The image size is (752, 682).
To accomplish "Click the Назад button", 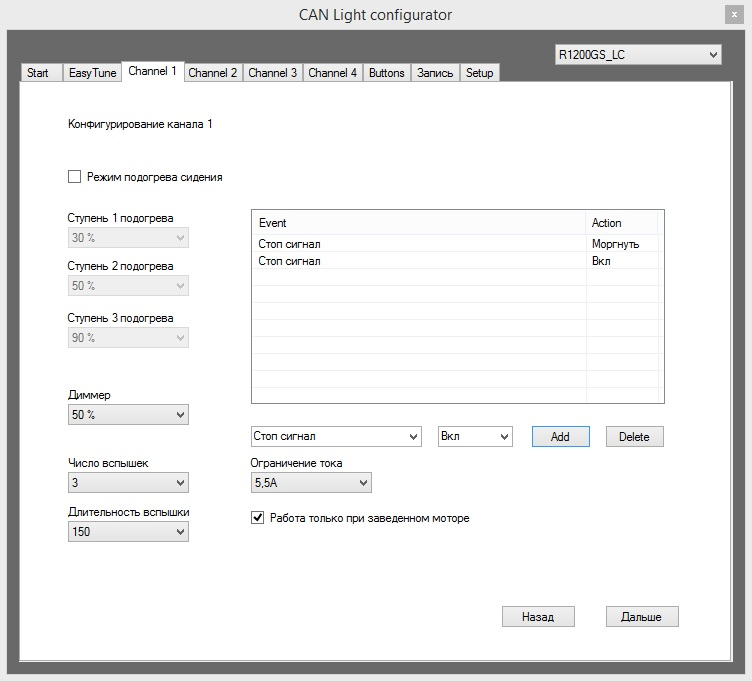I will [537, 616].
